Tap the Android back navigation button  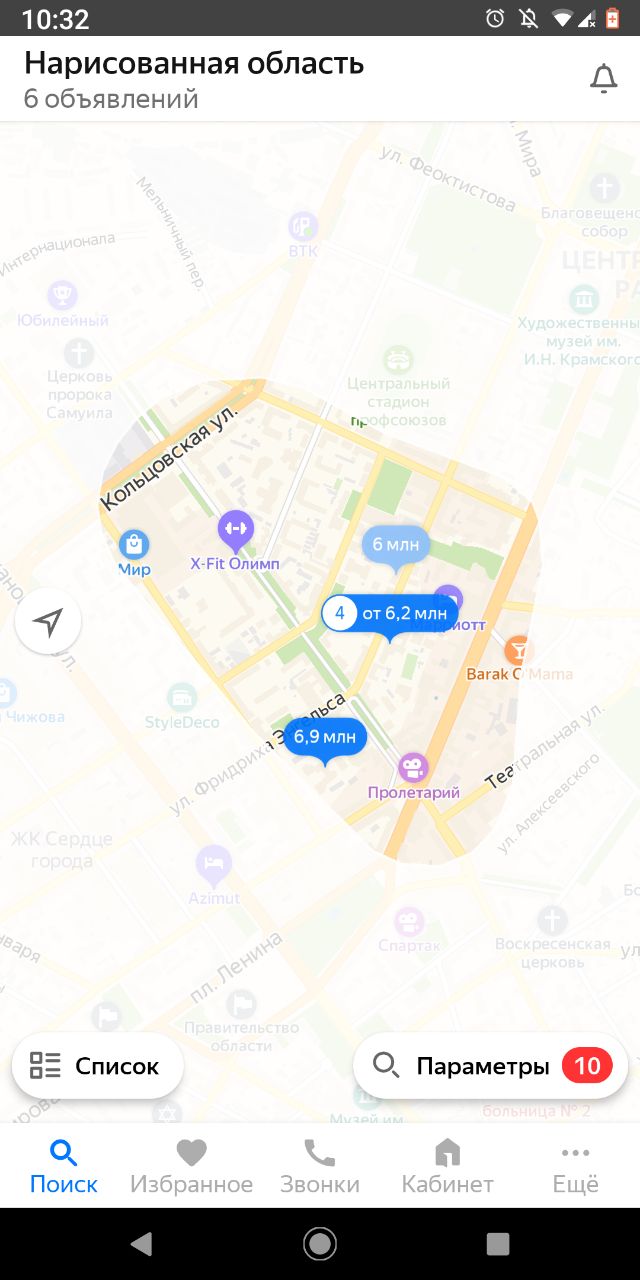click(141, 1243)
